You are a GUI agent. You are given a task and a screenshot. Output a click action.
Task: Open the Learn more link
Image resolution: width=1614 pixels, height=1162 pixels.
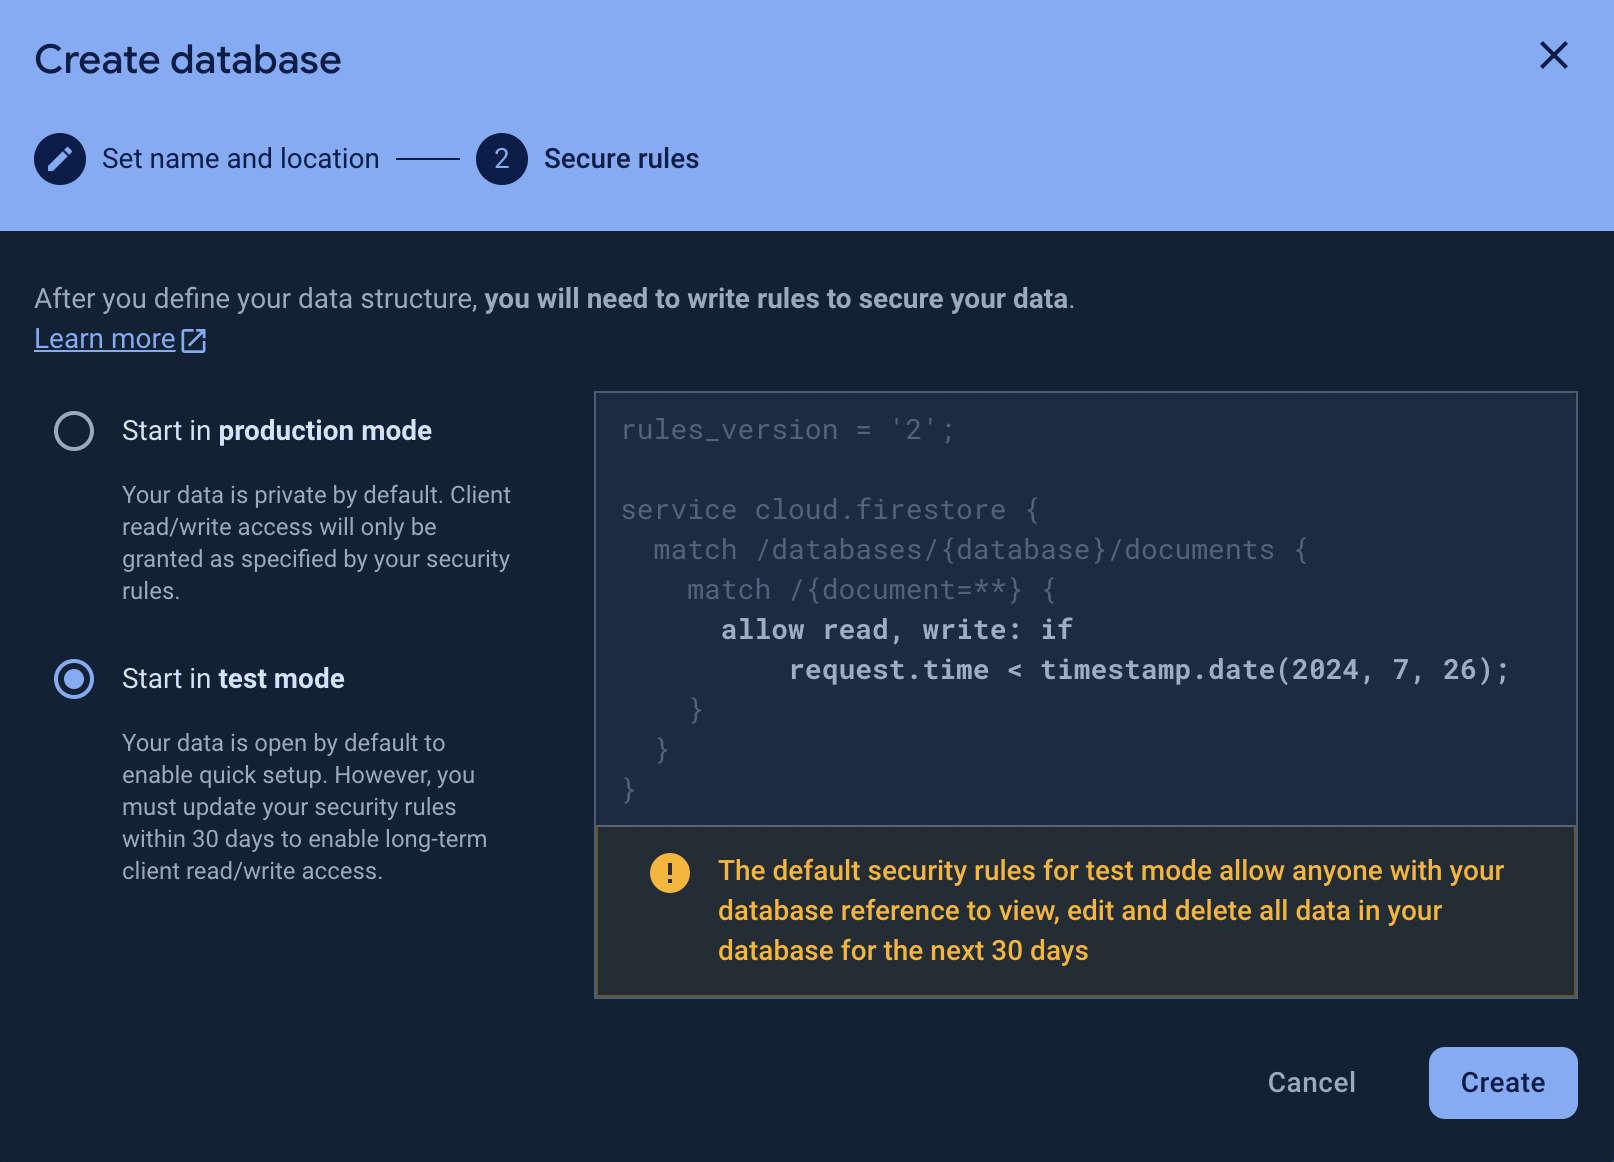tap(105, 339)
